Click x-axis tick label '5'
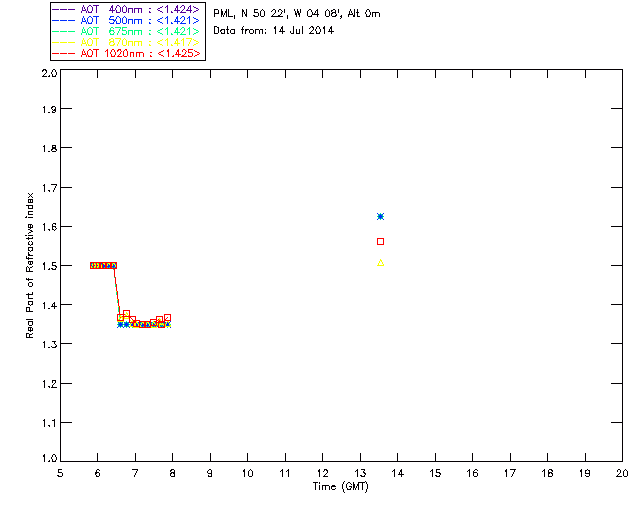The width and height of the screenshot is (640, 512). tap(60, 473)
